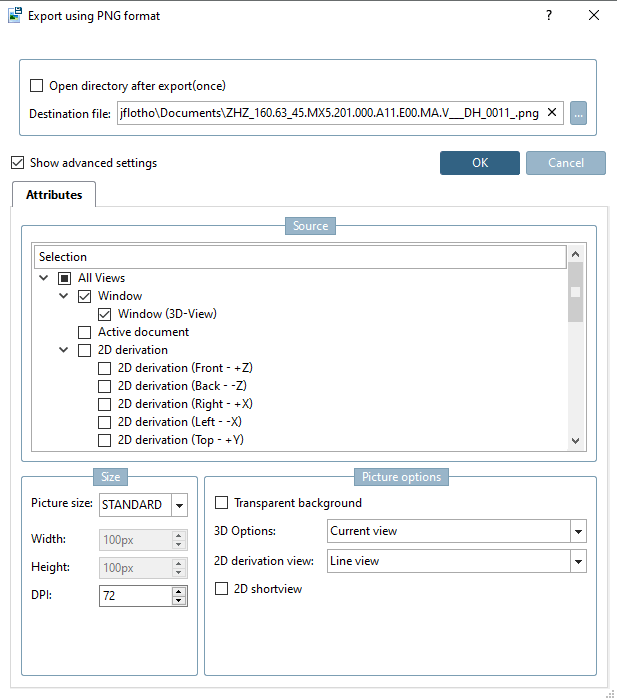Click the browse destination file button
The image size is (617, 700).
pos(579,114)
